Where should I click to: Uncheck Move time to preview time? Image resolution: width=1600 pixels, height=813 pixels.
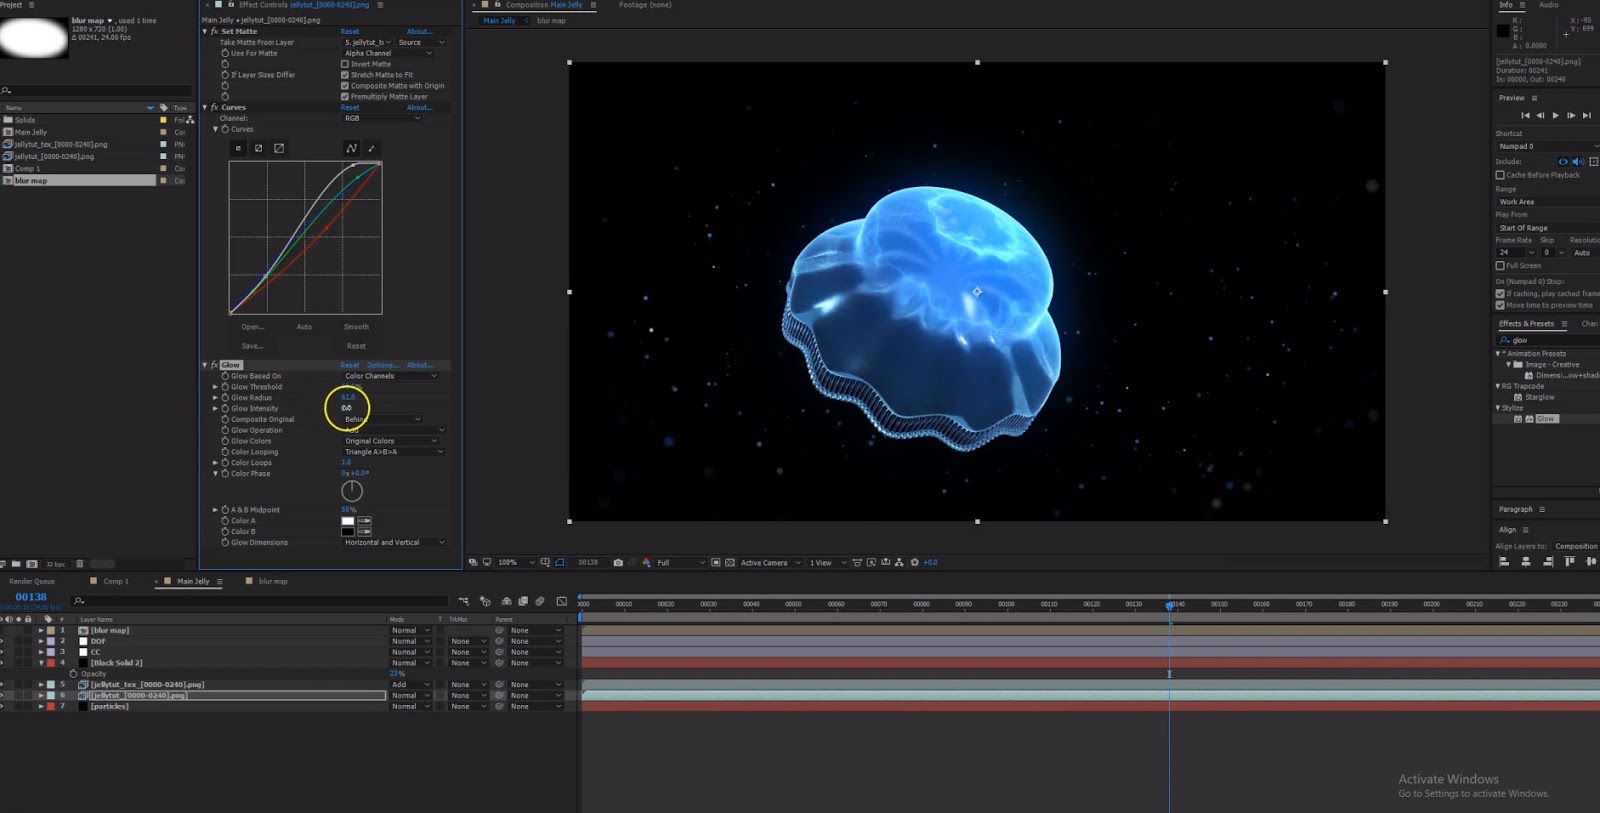[1500, 305]
